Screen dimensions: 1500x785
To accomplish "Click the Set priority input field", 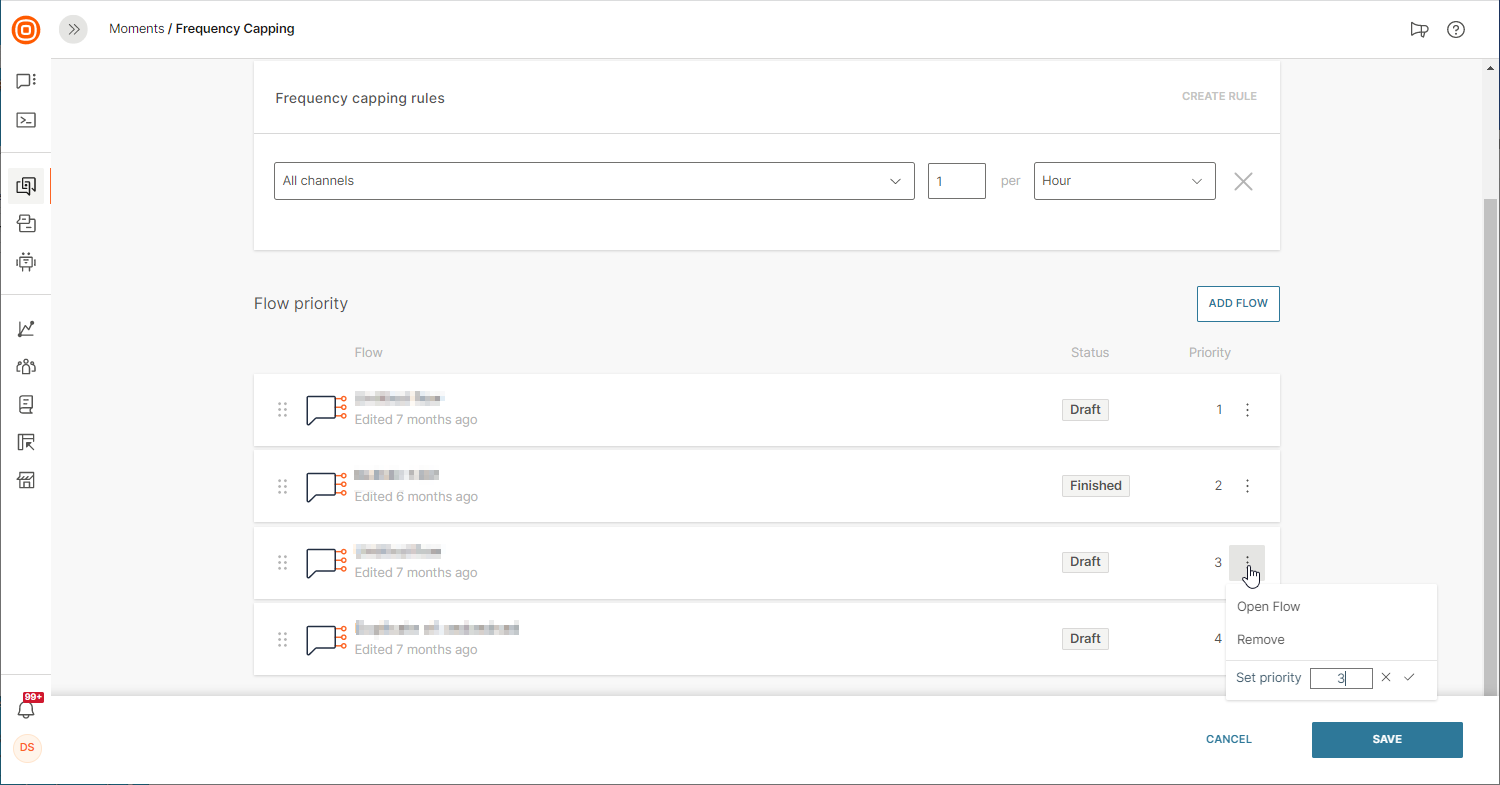I will (x=1340, y=678).
